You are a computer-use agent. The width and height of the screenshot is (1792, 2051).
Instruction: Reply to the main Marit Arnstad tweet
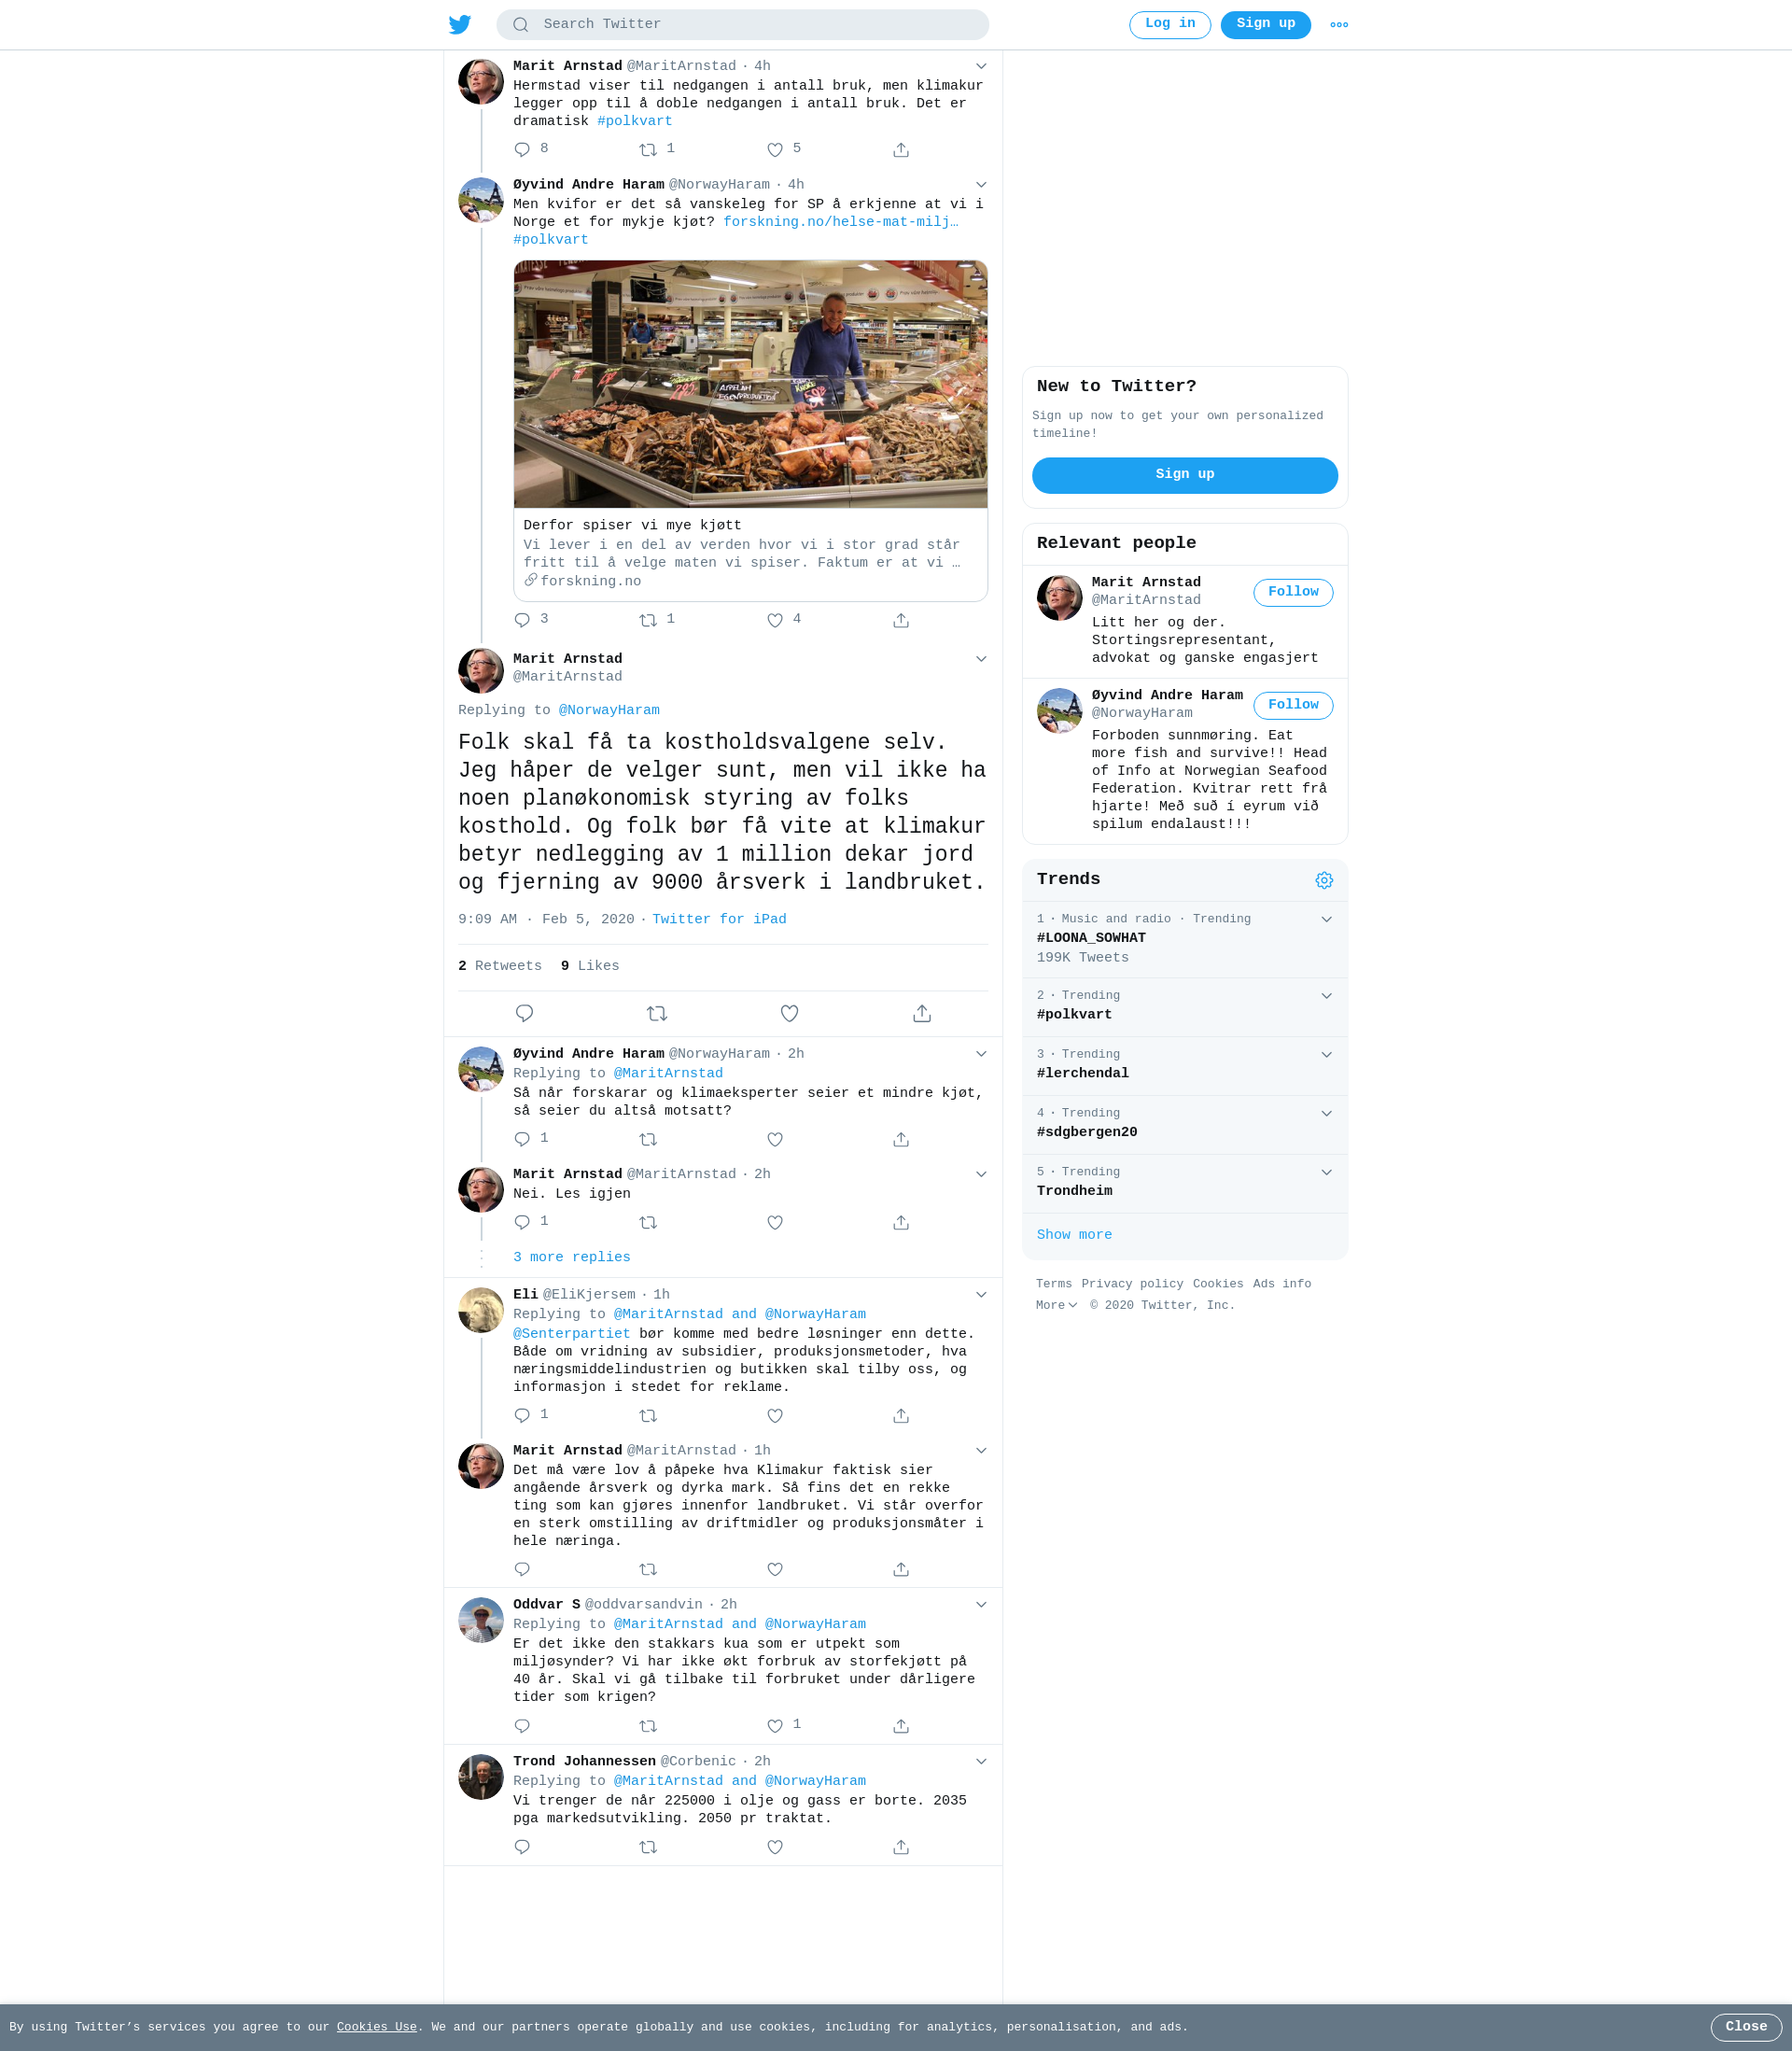524,1013
